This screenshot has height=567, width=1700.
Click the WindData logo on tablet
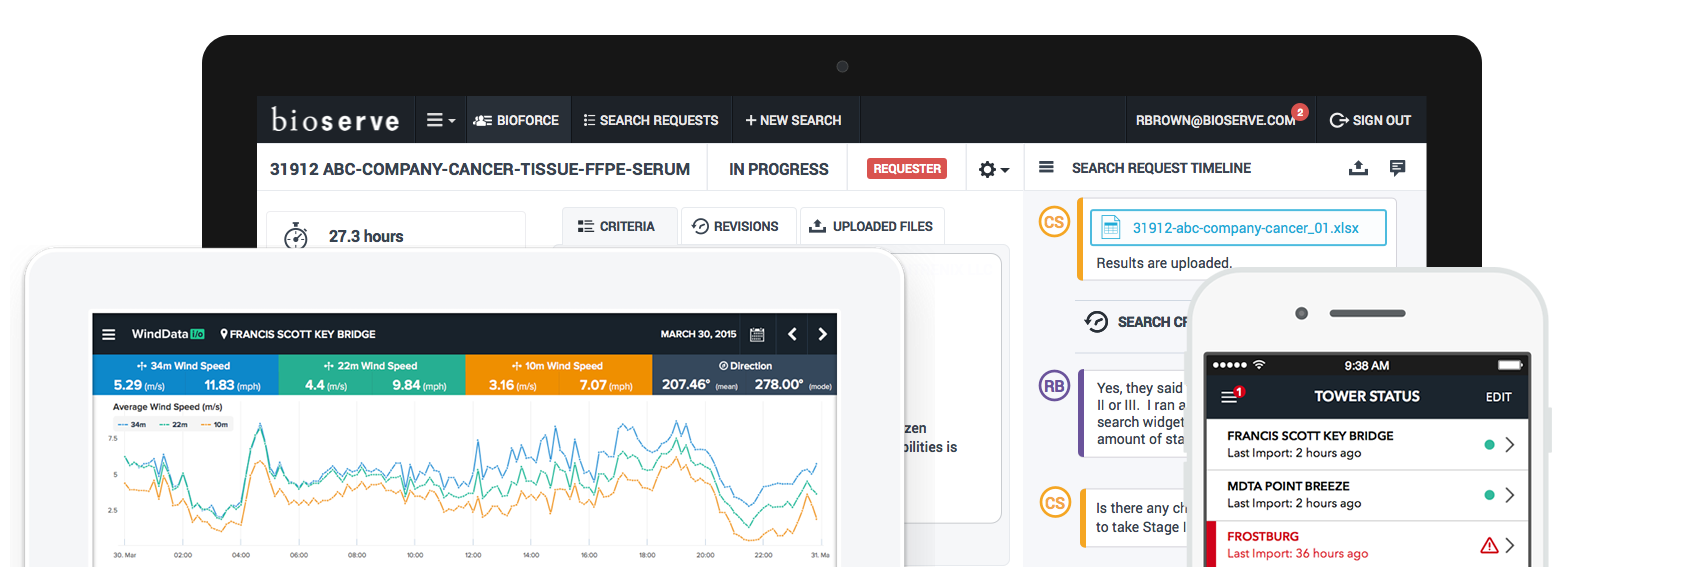click(x=168, y=334)
